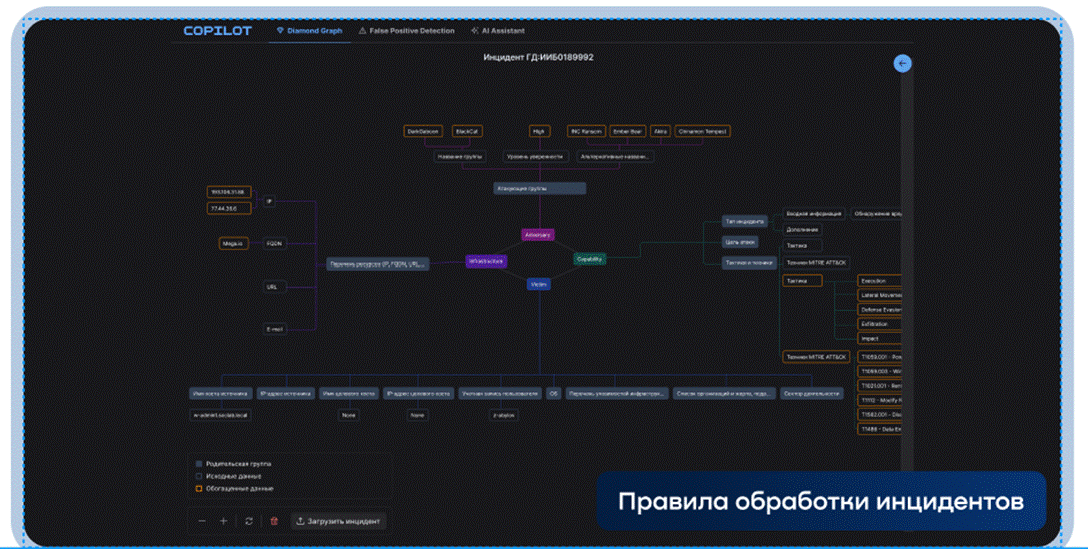
Task: Click the Ember Bear node
Action: [627, 131]
